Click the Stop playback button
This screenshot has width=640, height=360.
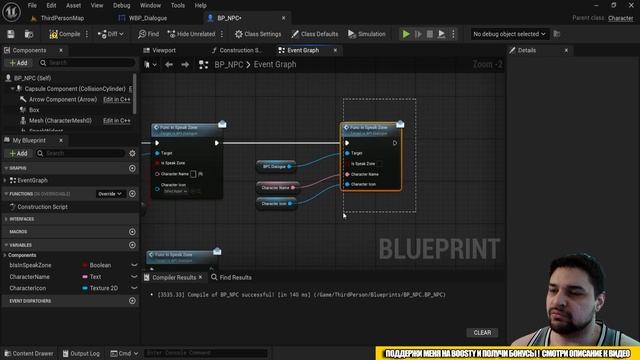point(430,34)
